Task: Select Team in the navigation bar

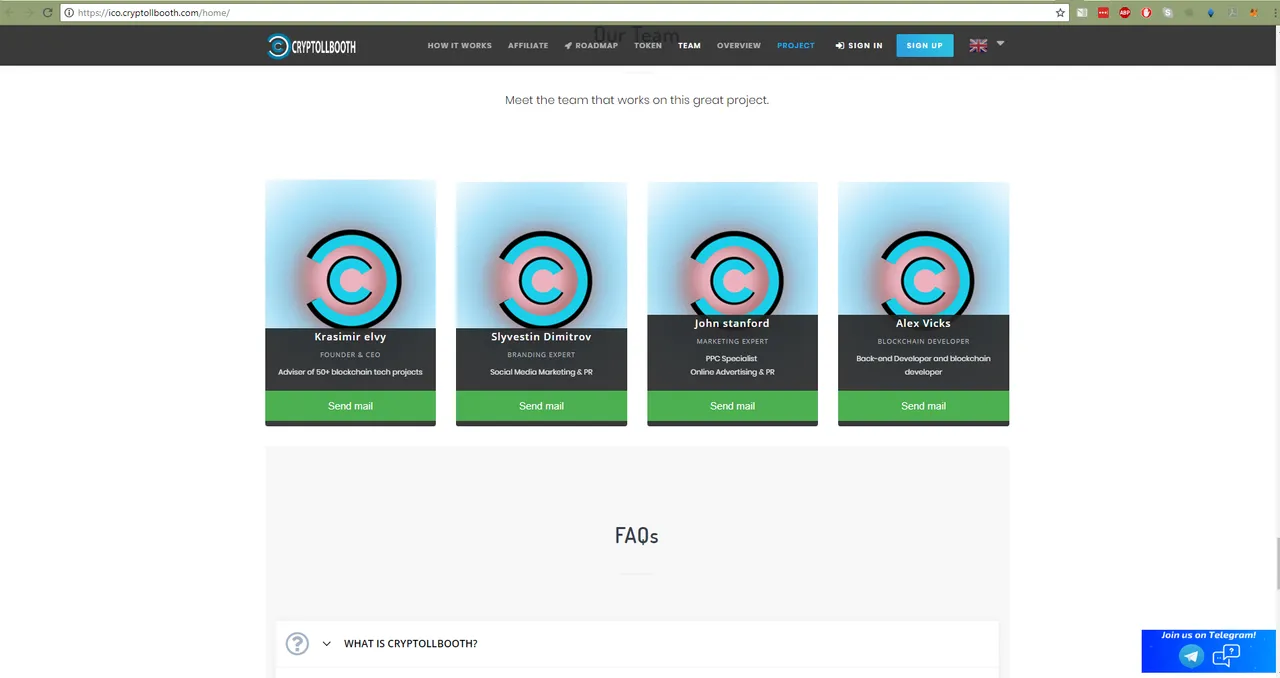Action: click(x=689, y=46)
